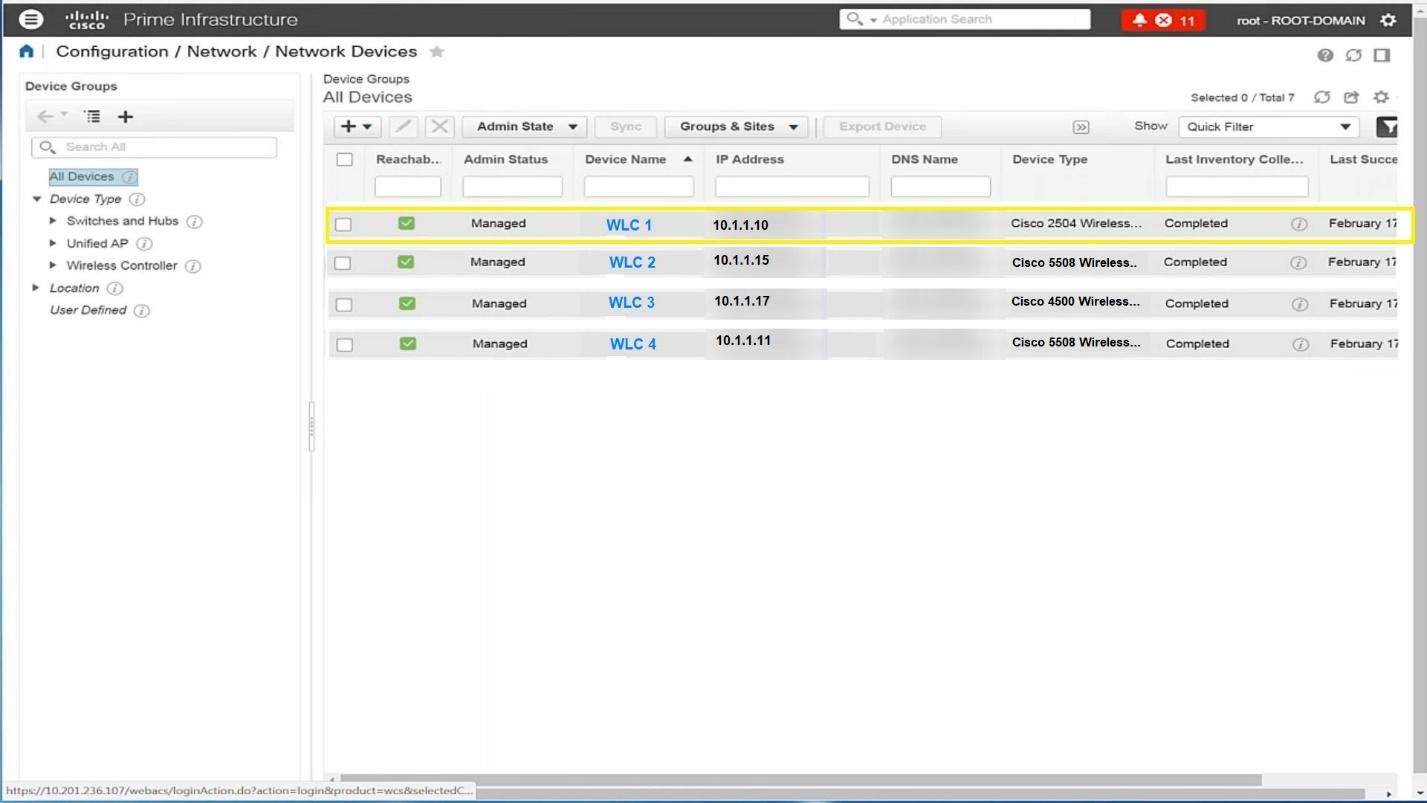Screen dimensions: 1427x803
Task: Click the export/share icon near Total 7
Action: coord(1351,97)
